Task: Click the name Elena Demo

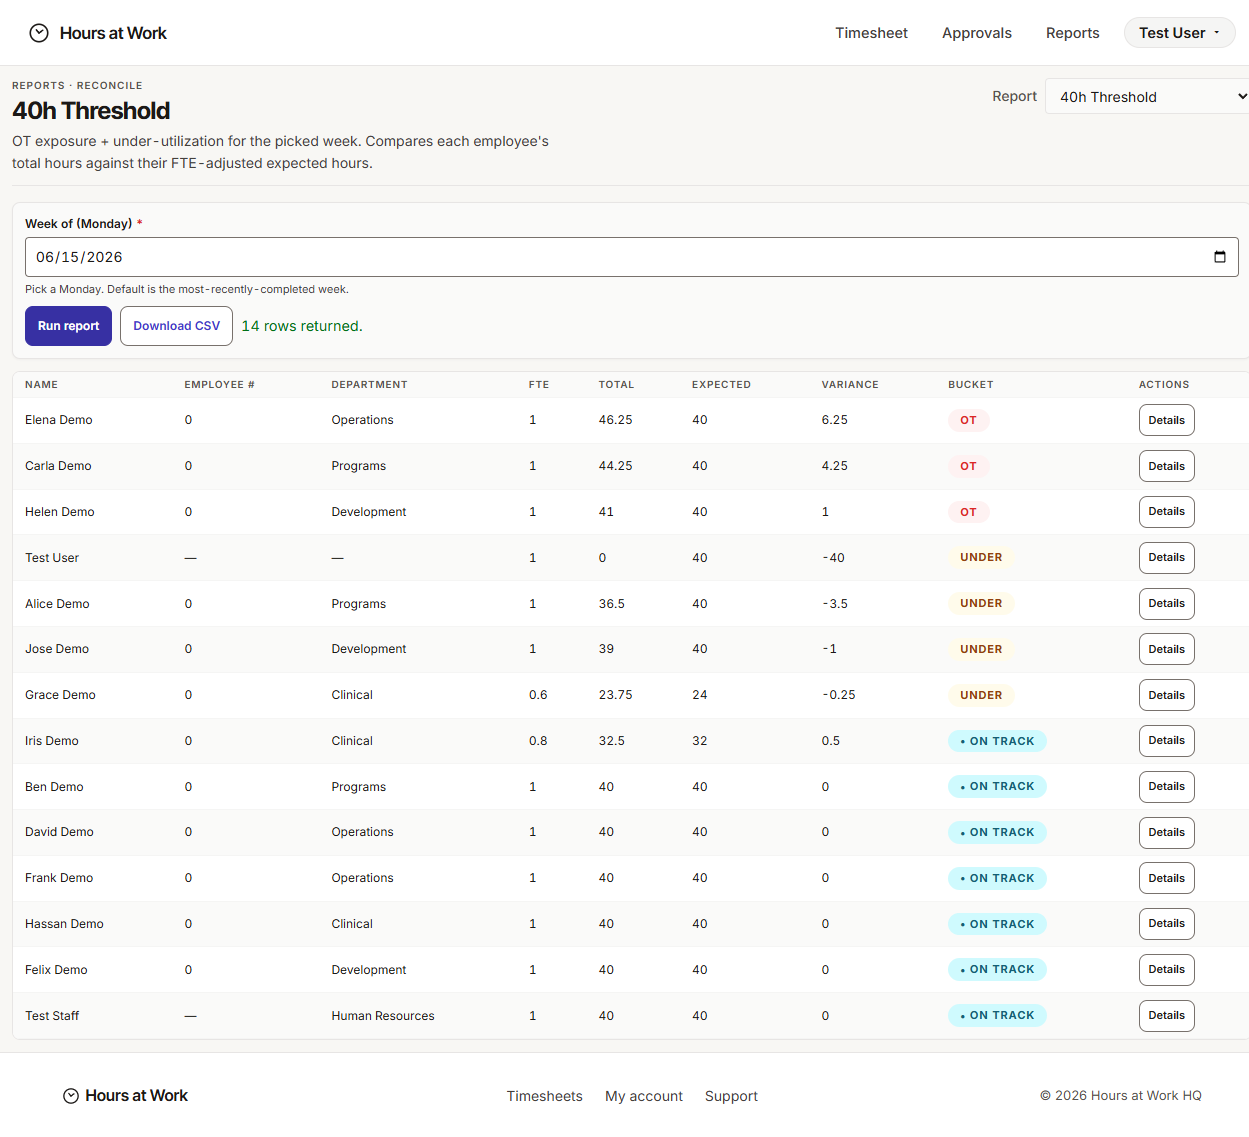Action: click(x=58, y=420)
